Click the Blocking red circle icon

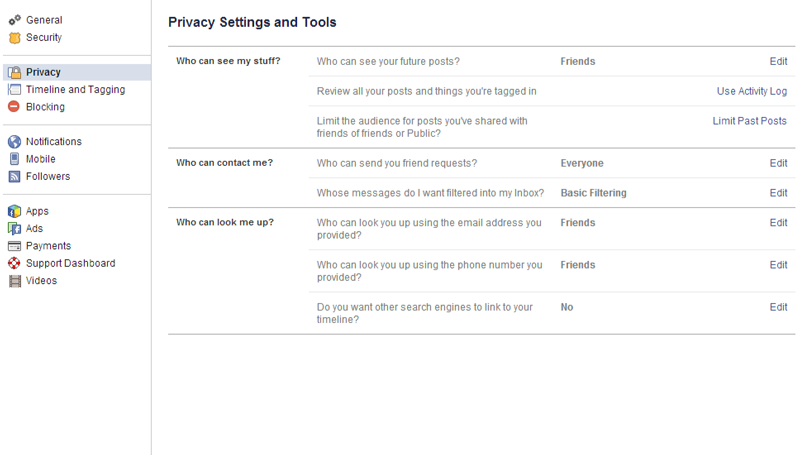click(x=14, y=107)
